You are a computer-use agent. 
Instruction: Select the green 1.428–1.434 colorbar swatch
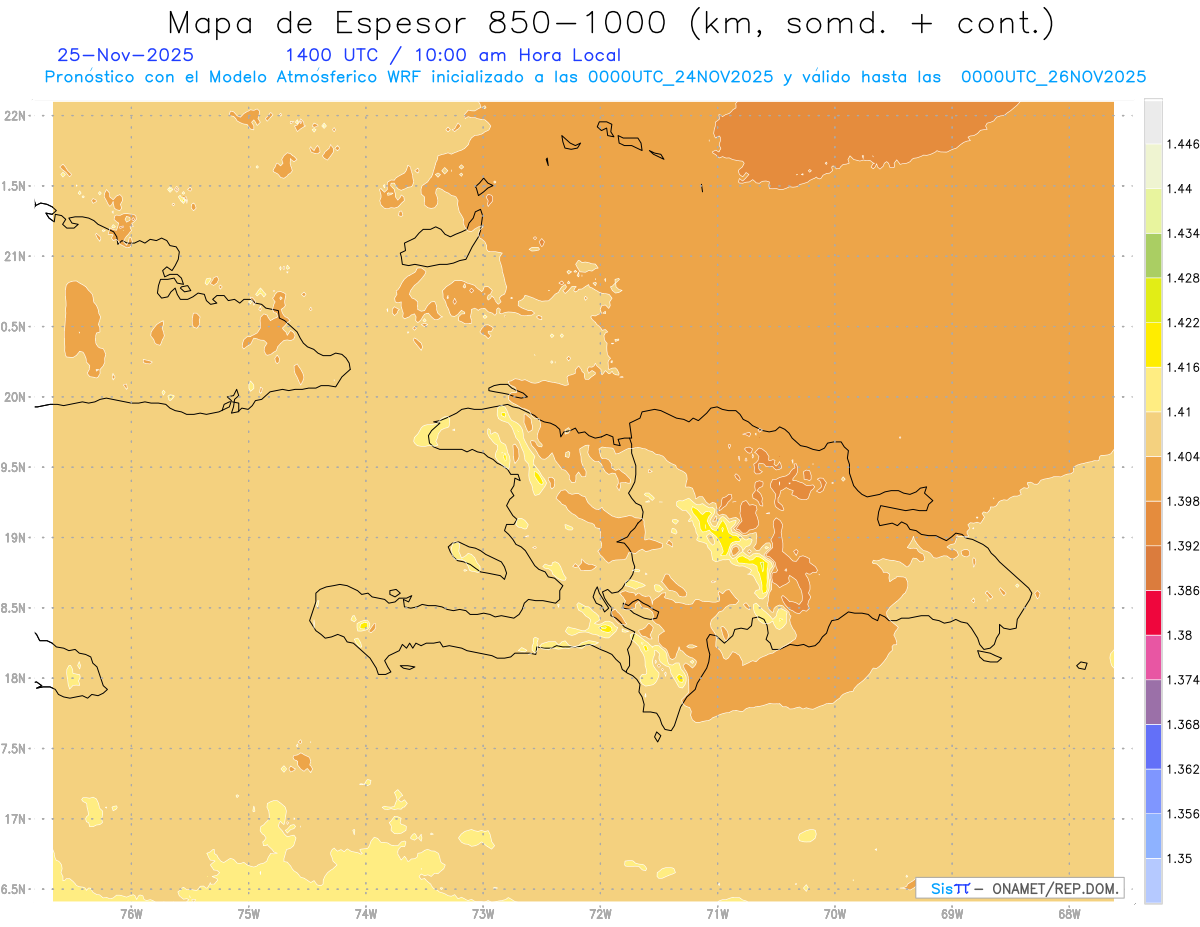tap(1153, 255)
